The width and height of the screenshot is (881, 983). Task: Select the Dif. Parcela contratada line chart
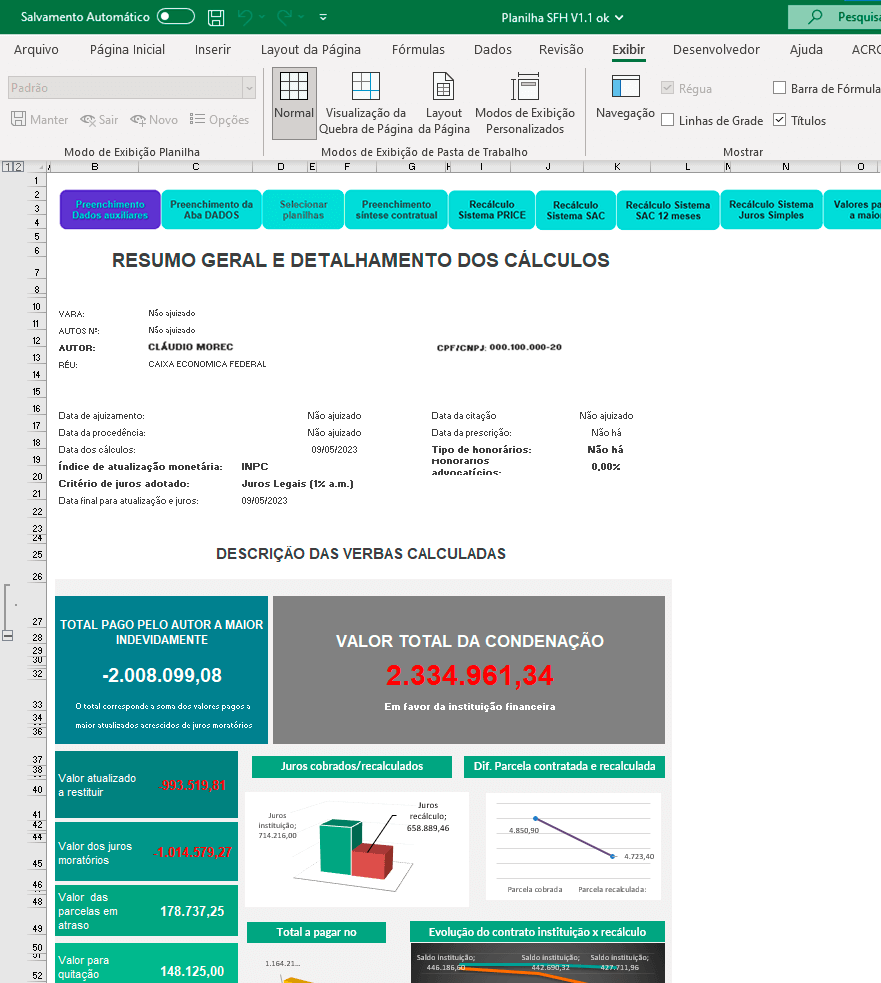point(573,846)
